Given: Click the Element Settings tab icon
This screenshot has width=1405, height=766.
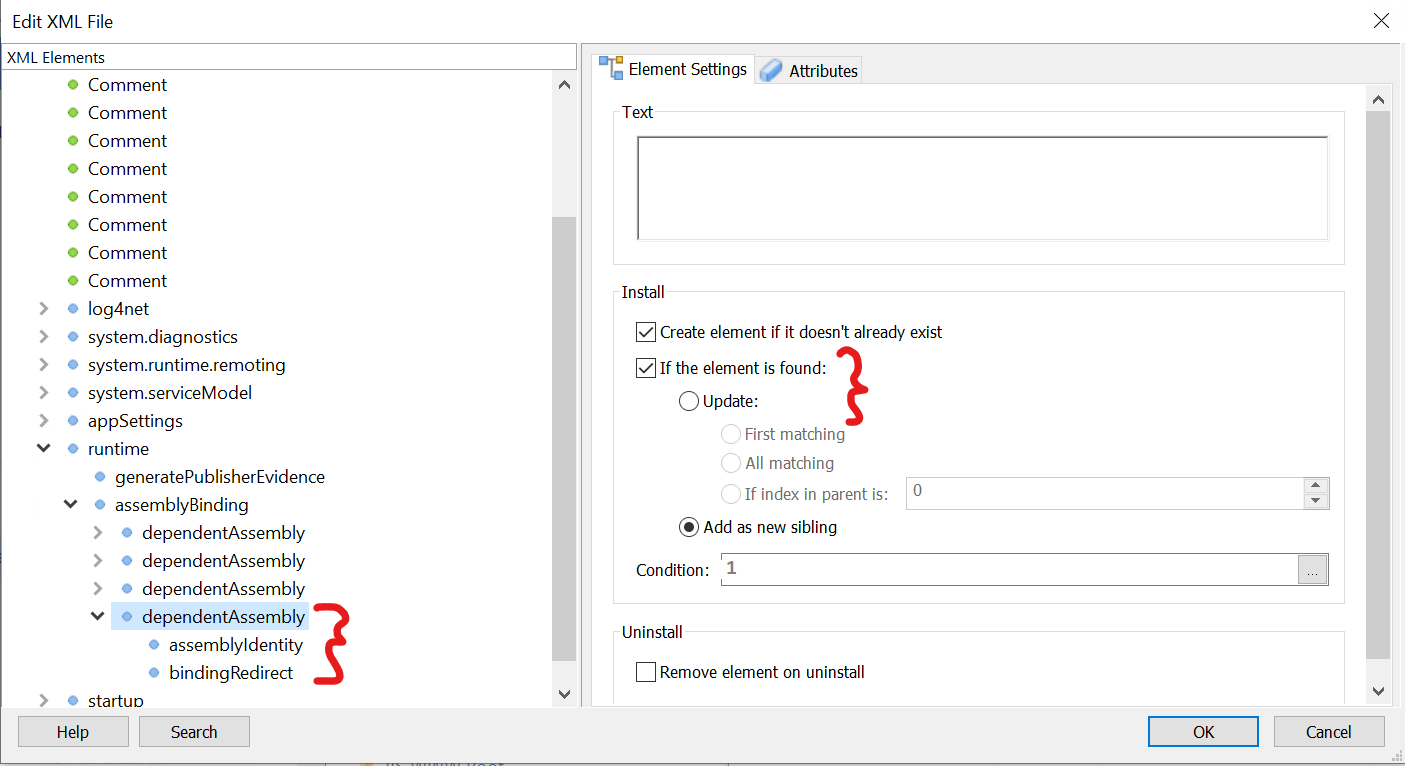Looking at the screenshot, I should 611,68.
